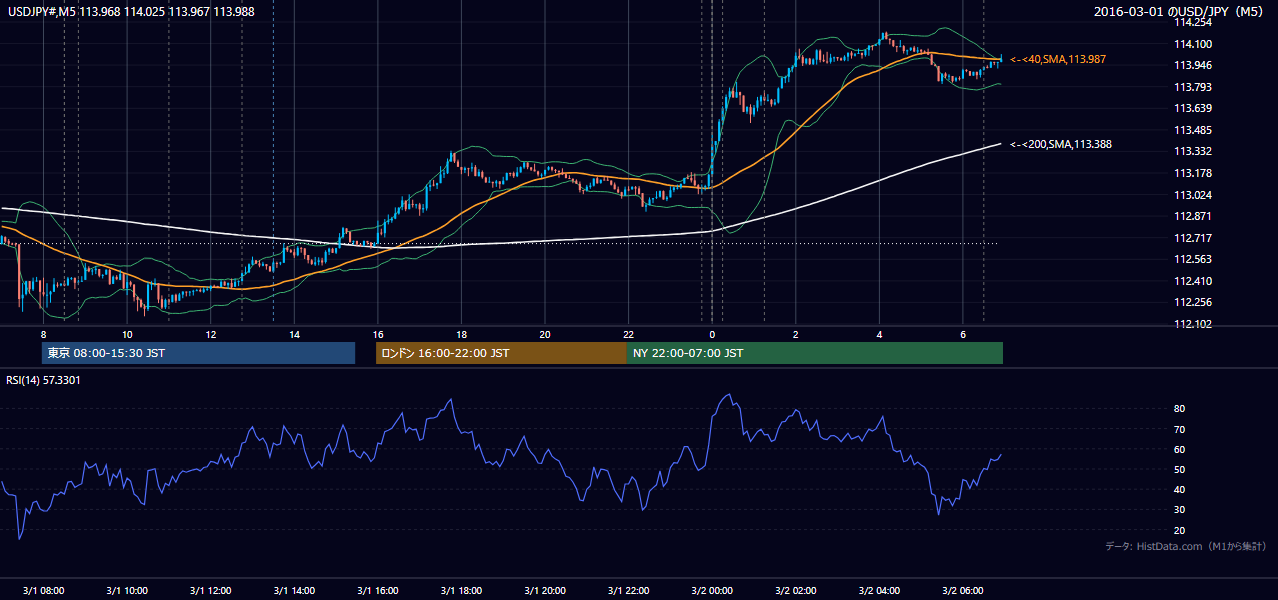Click the 3/1 10:00 time axis label
This screenshot has height=600, width=1278.
(x=127, y=590)
